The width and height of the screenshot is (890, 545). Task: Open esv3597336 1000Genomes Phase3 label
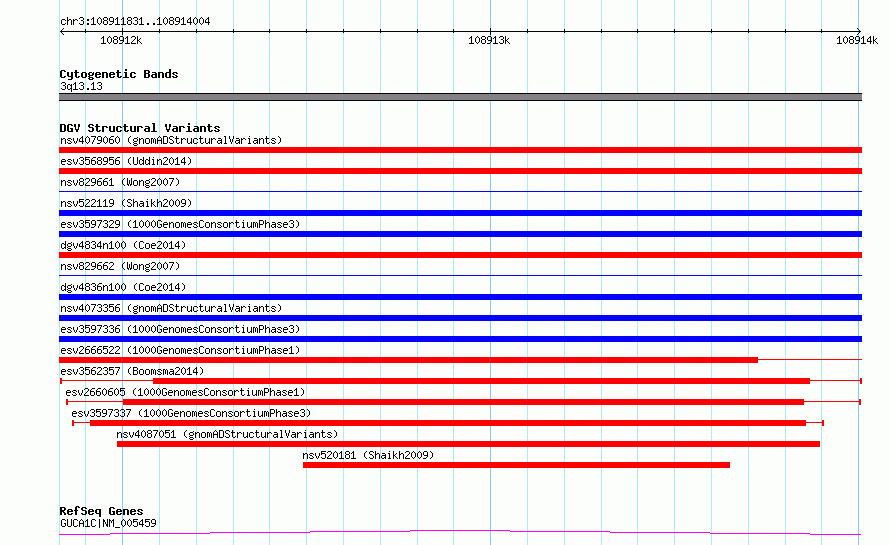(x=180, y=329)
